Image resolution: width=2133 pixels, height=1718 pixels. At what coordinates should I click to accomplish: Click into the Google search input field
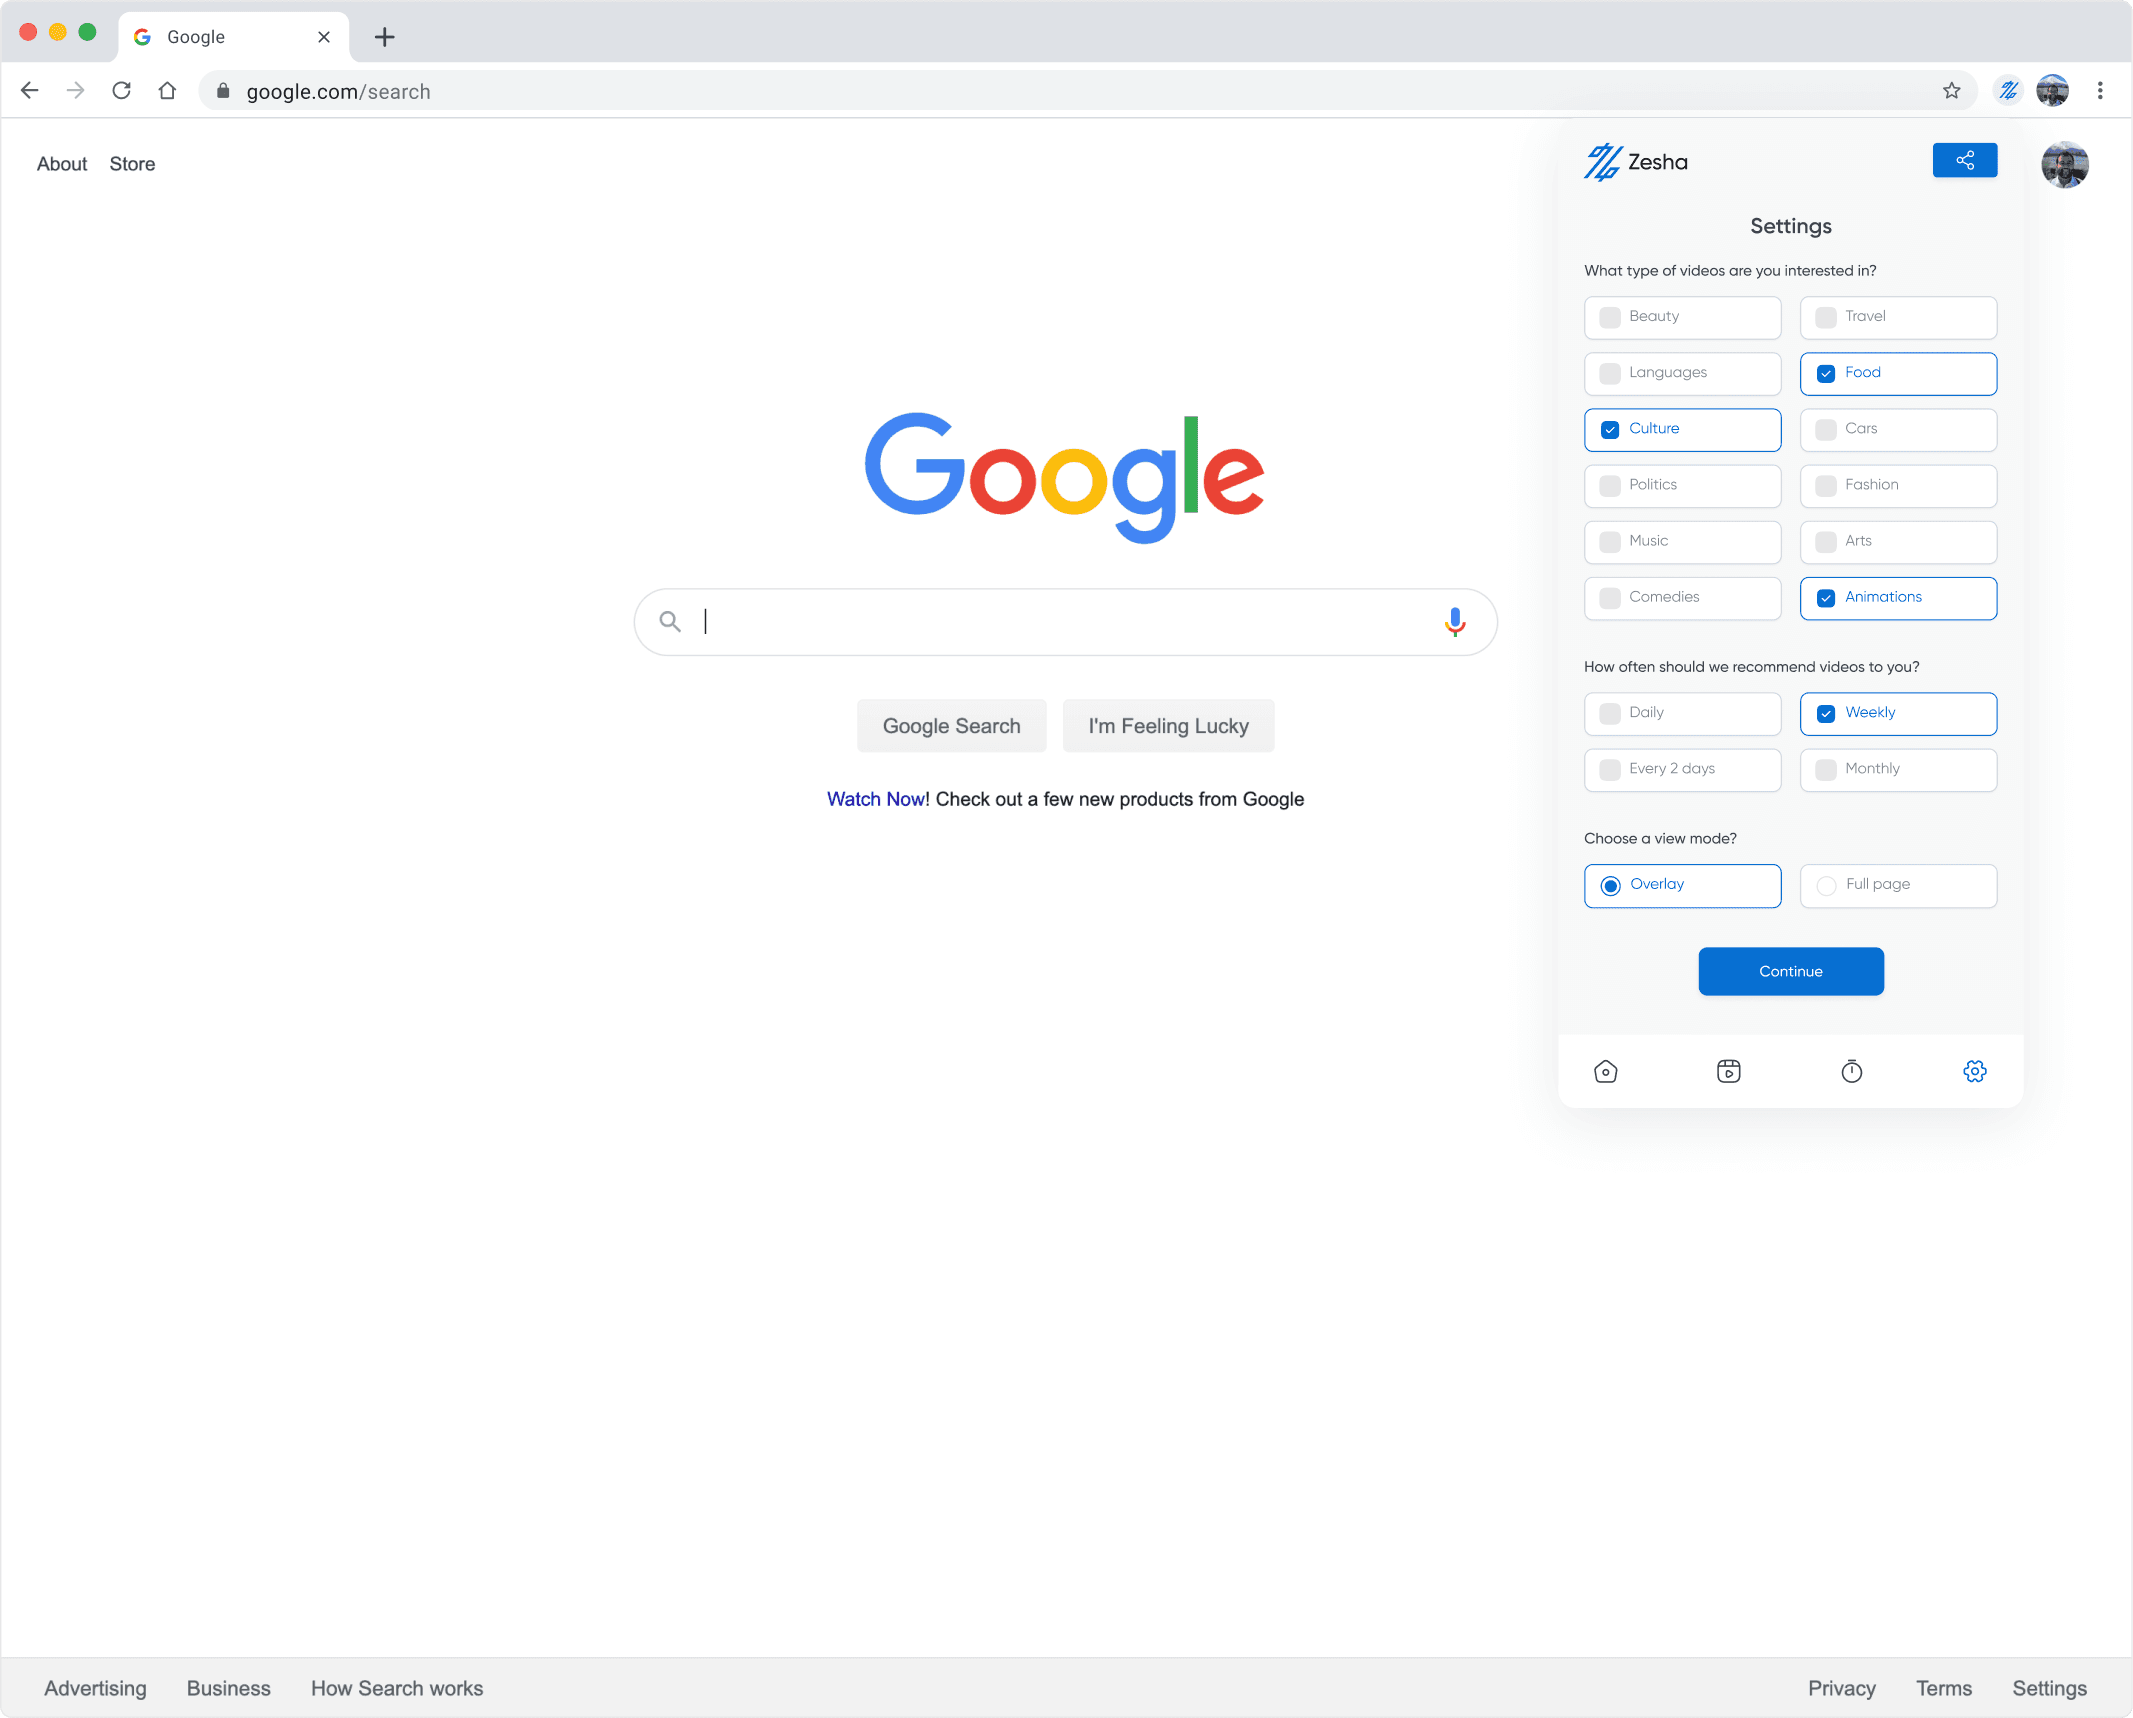[x=1065, y=622]
